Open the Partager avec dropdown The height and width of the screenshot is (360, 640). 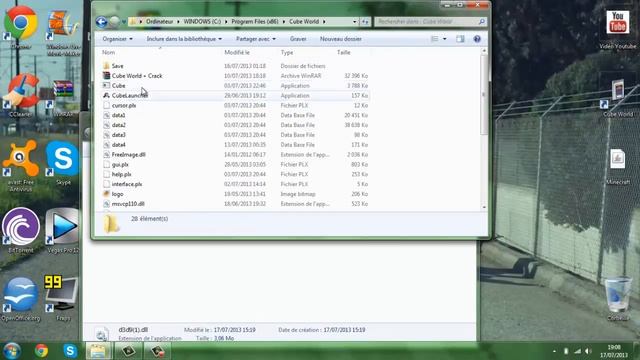tap(256, 39)
